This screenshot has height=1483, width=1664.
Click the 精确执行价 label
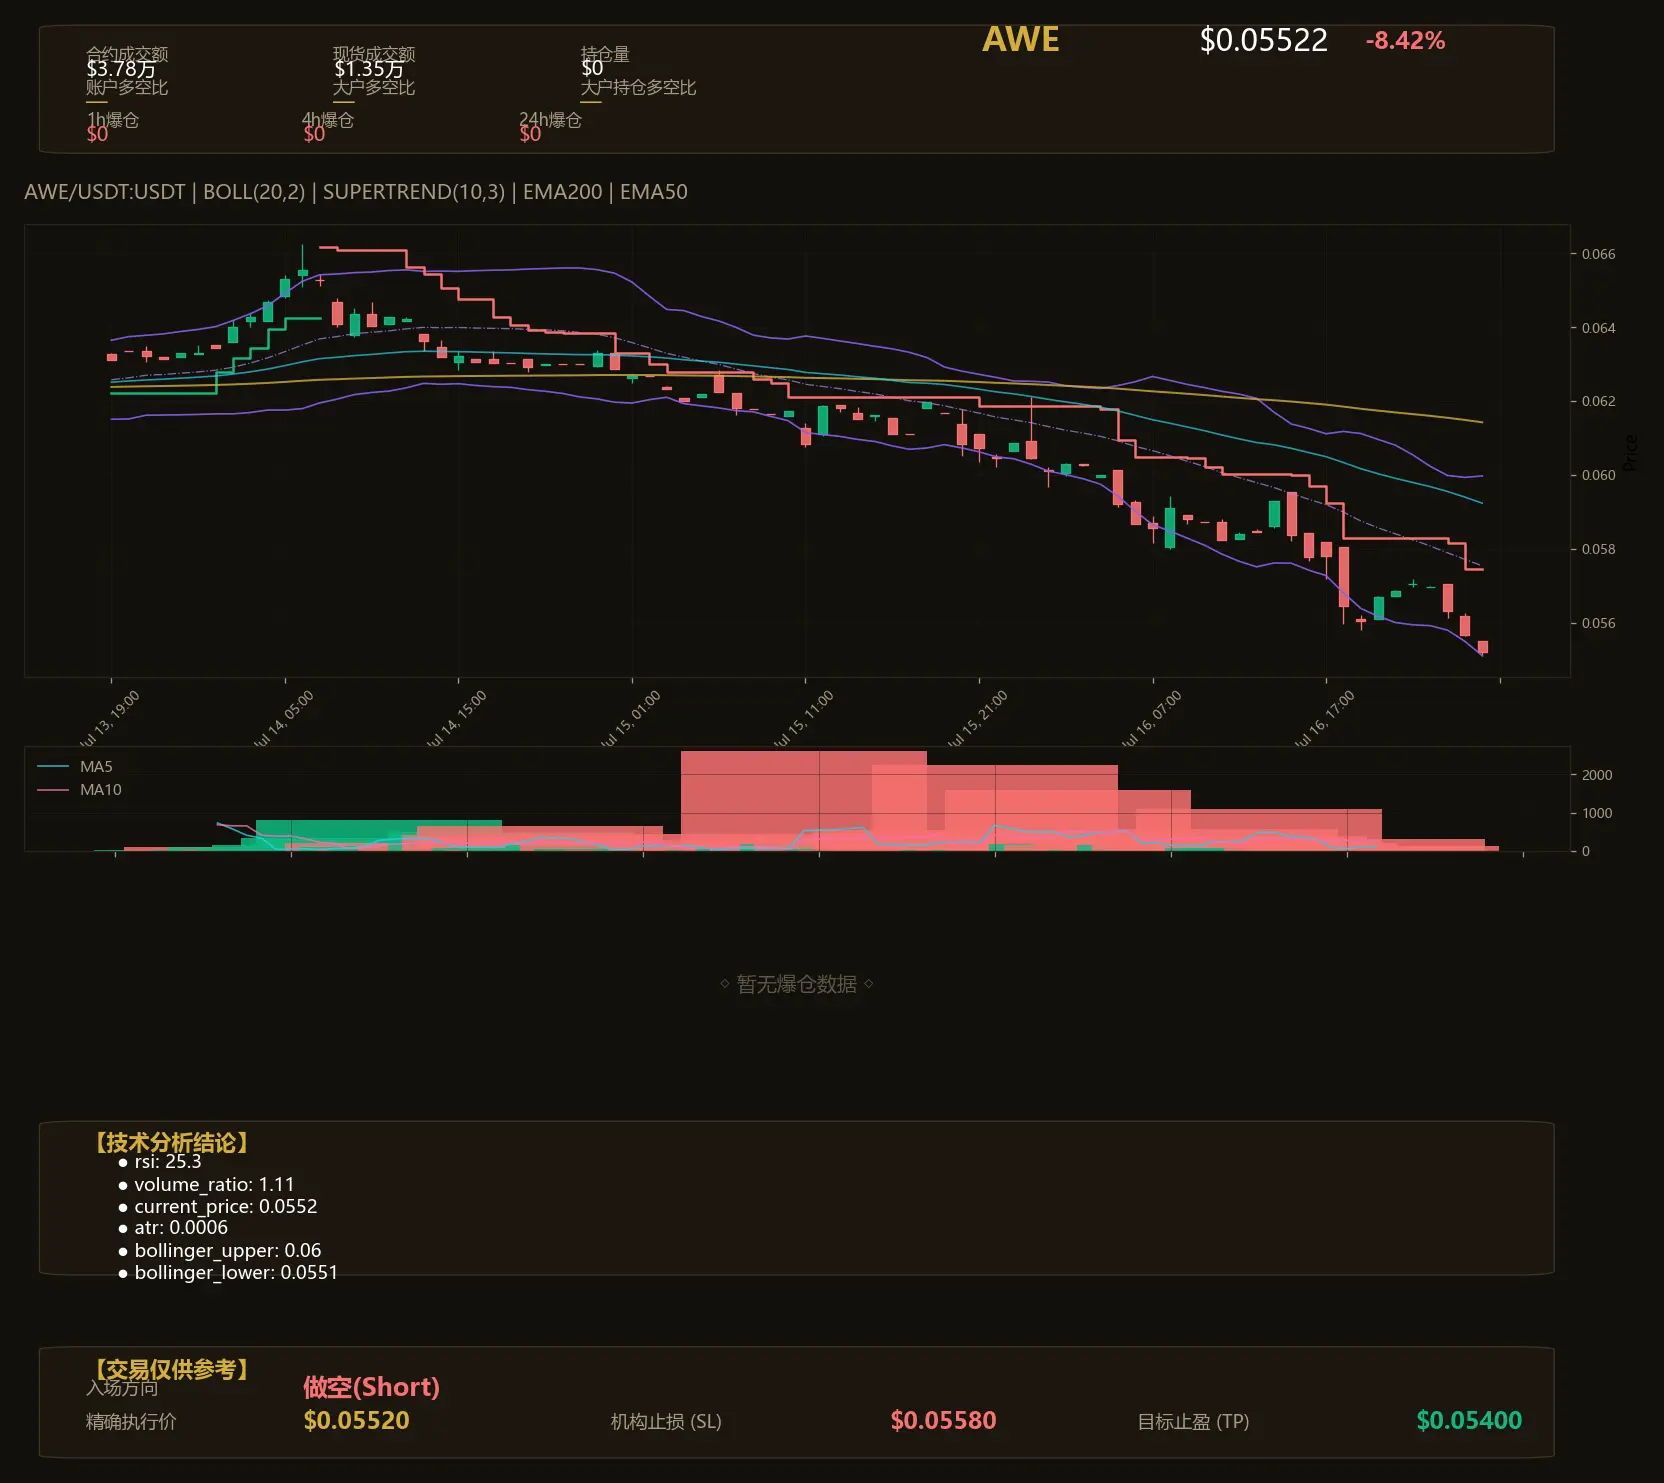pyautogui.click(x=131, y=1422)
